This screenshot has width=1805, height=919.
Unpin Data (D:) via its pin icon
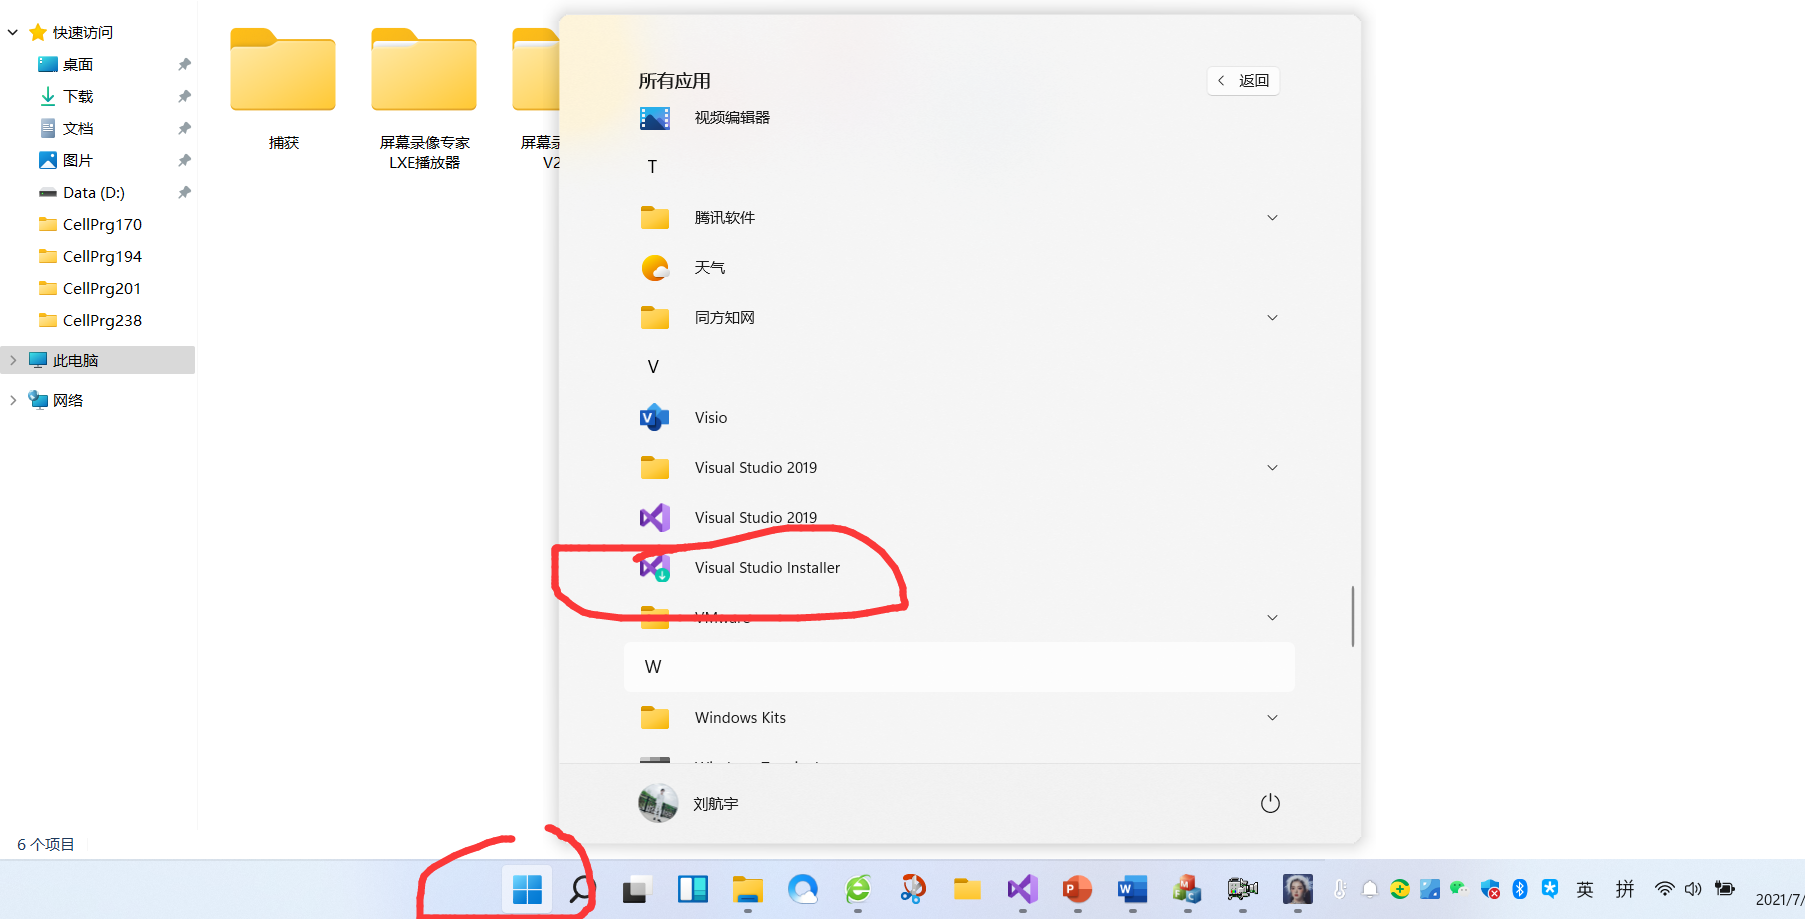(184, 193)
